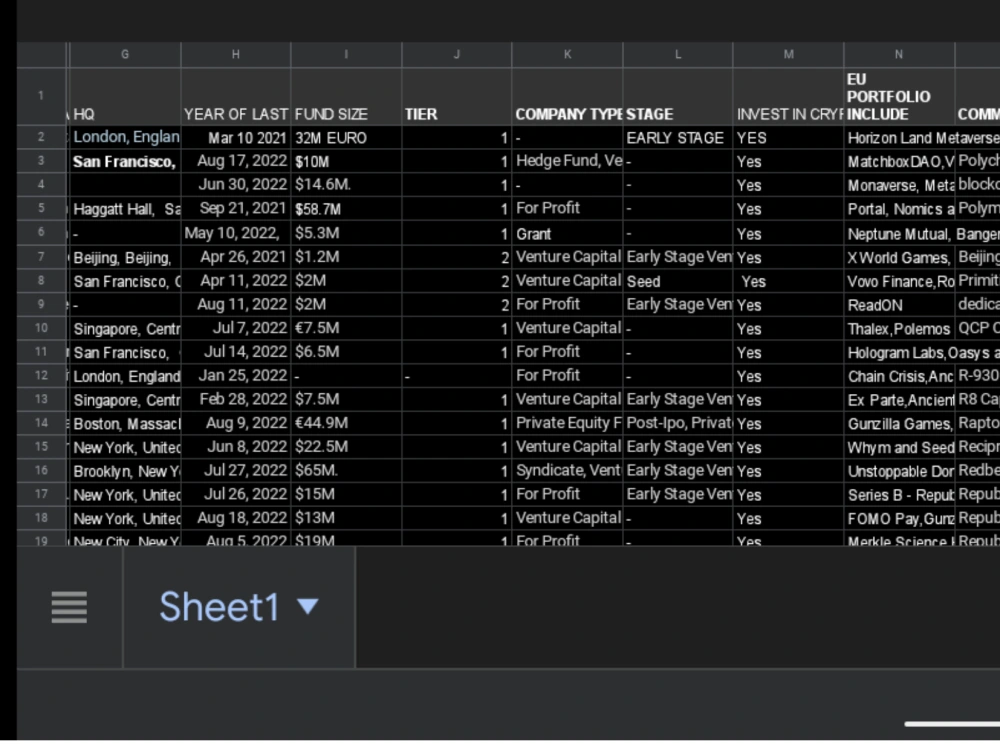Select the Neptune Mutual portfolio cell

899,233
